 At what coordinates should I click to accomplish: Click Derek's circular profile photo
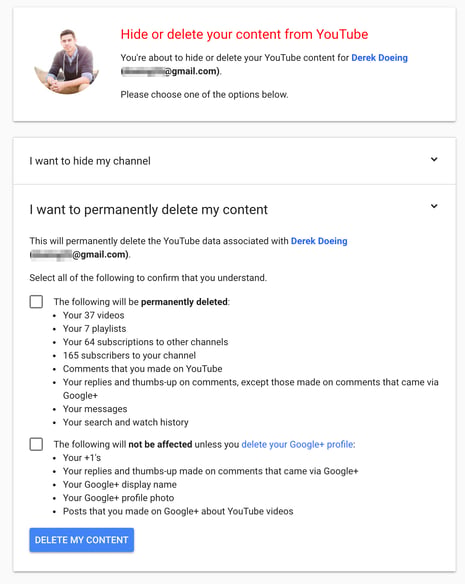[x=67, y=61]
